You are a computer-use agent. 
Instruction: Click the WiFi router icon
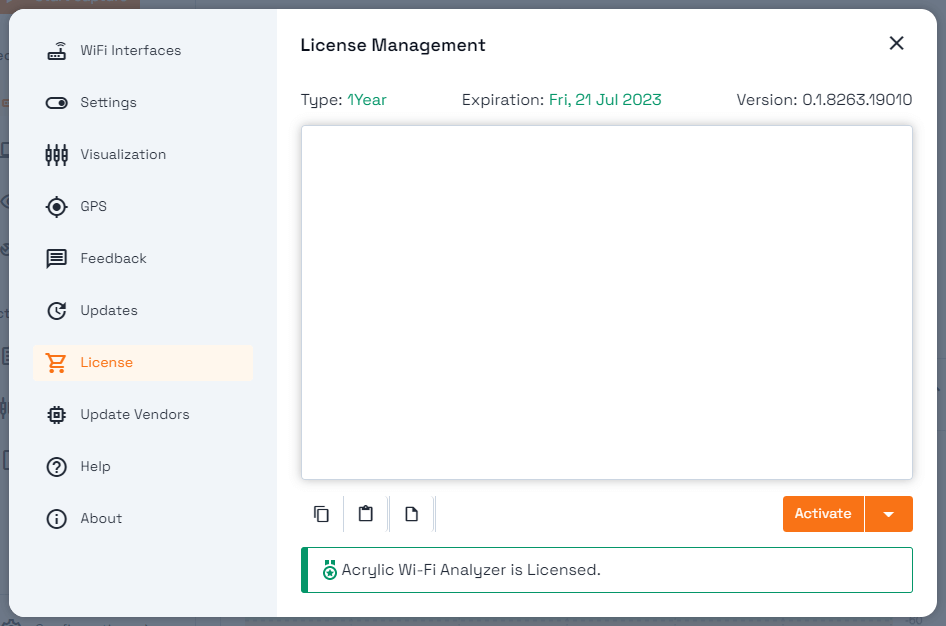[57, 51]
